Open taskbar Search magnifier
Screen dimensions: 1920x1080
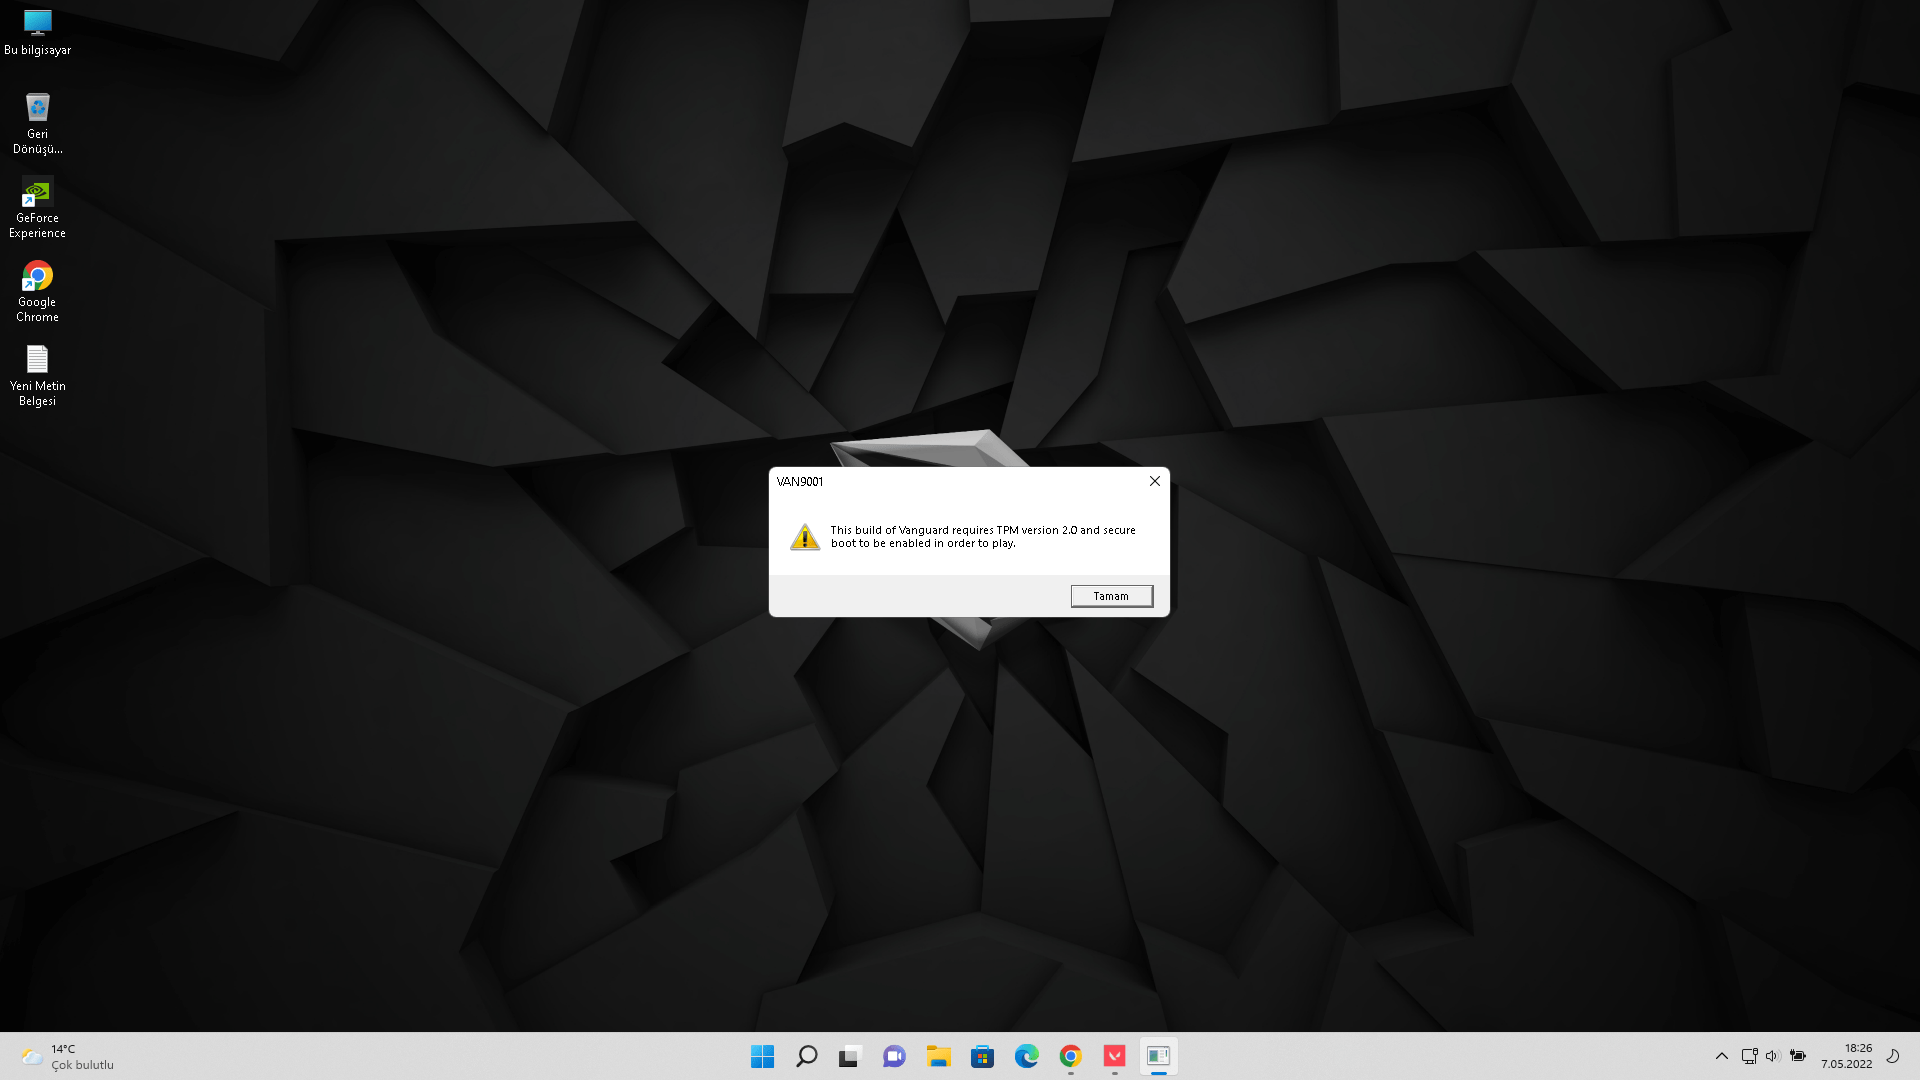806,1056
